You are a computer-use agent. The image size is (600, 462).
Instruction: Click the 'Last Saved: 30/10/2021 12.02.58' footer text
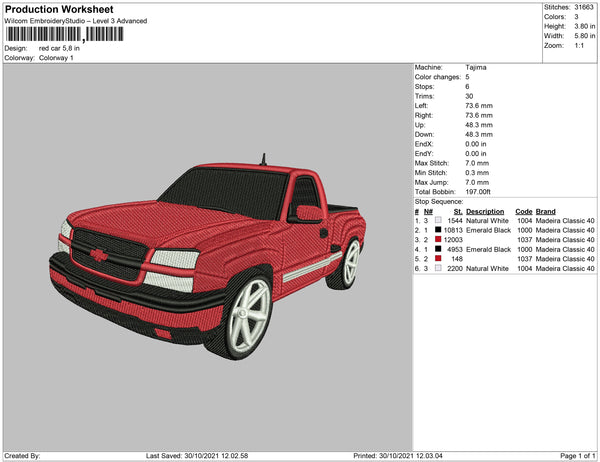tap(197, 456)
